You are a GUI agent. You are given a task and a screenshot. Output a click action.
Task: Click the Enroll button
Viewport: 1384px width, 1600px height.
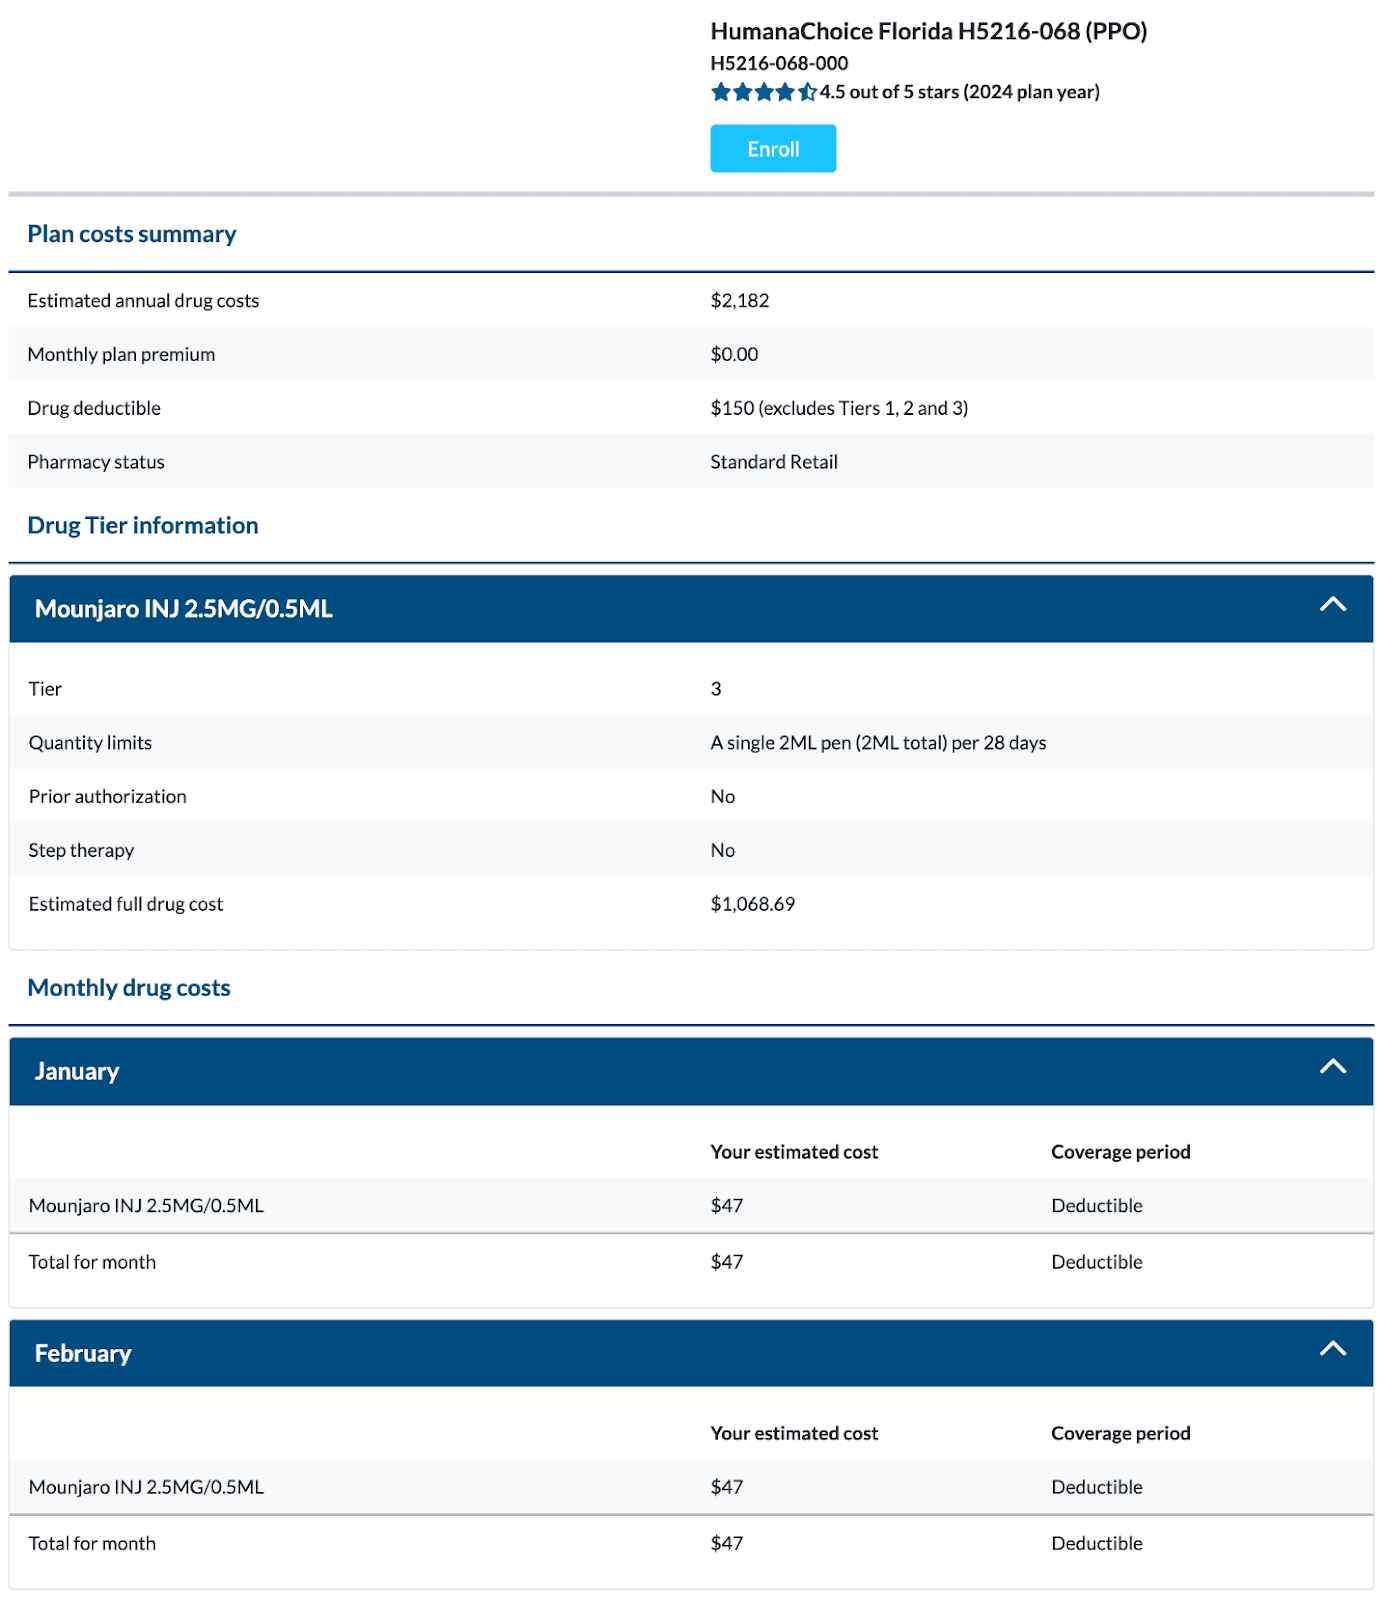[x=773, y=149]
